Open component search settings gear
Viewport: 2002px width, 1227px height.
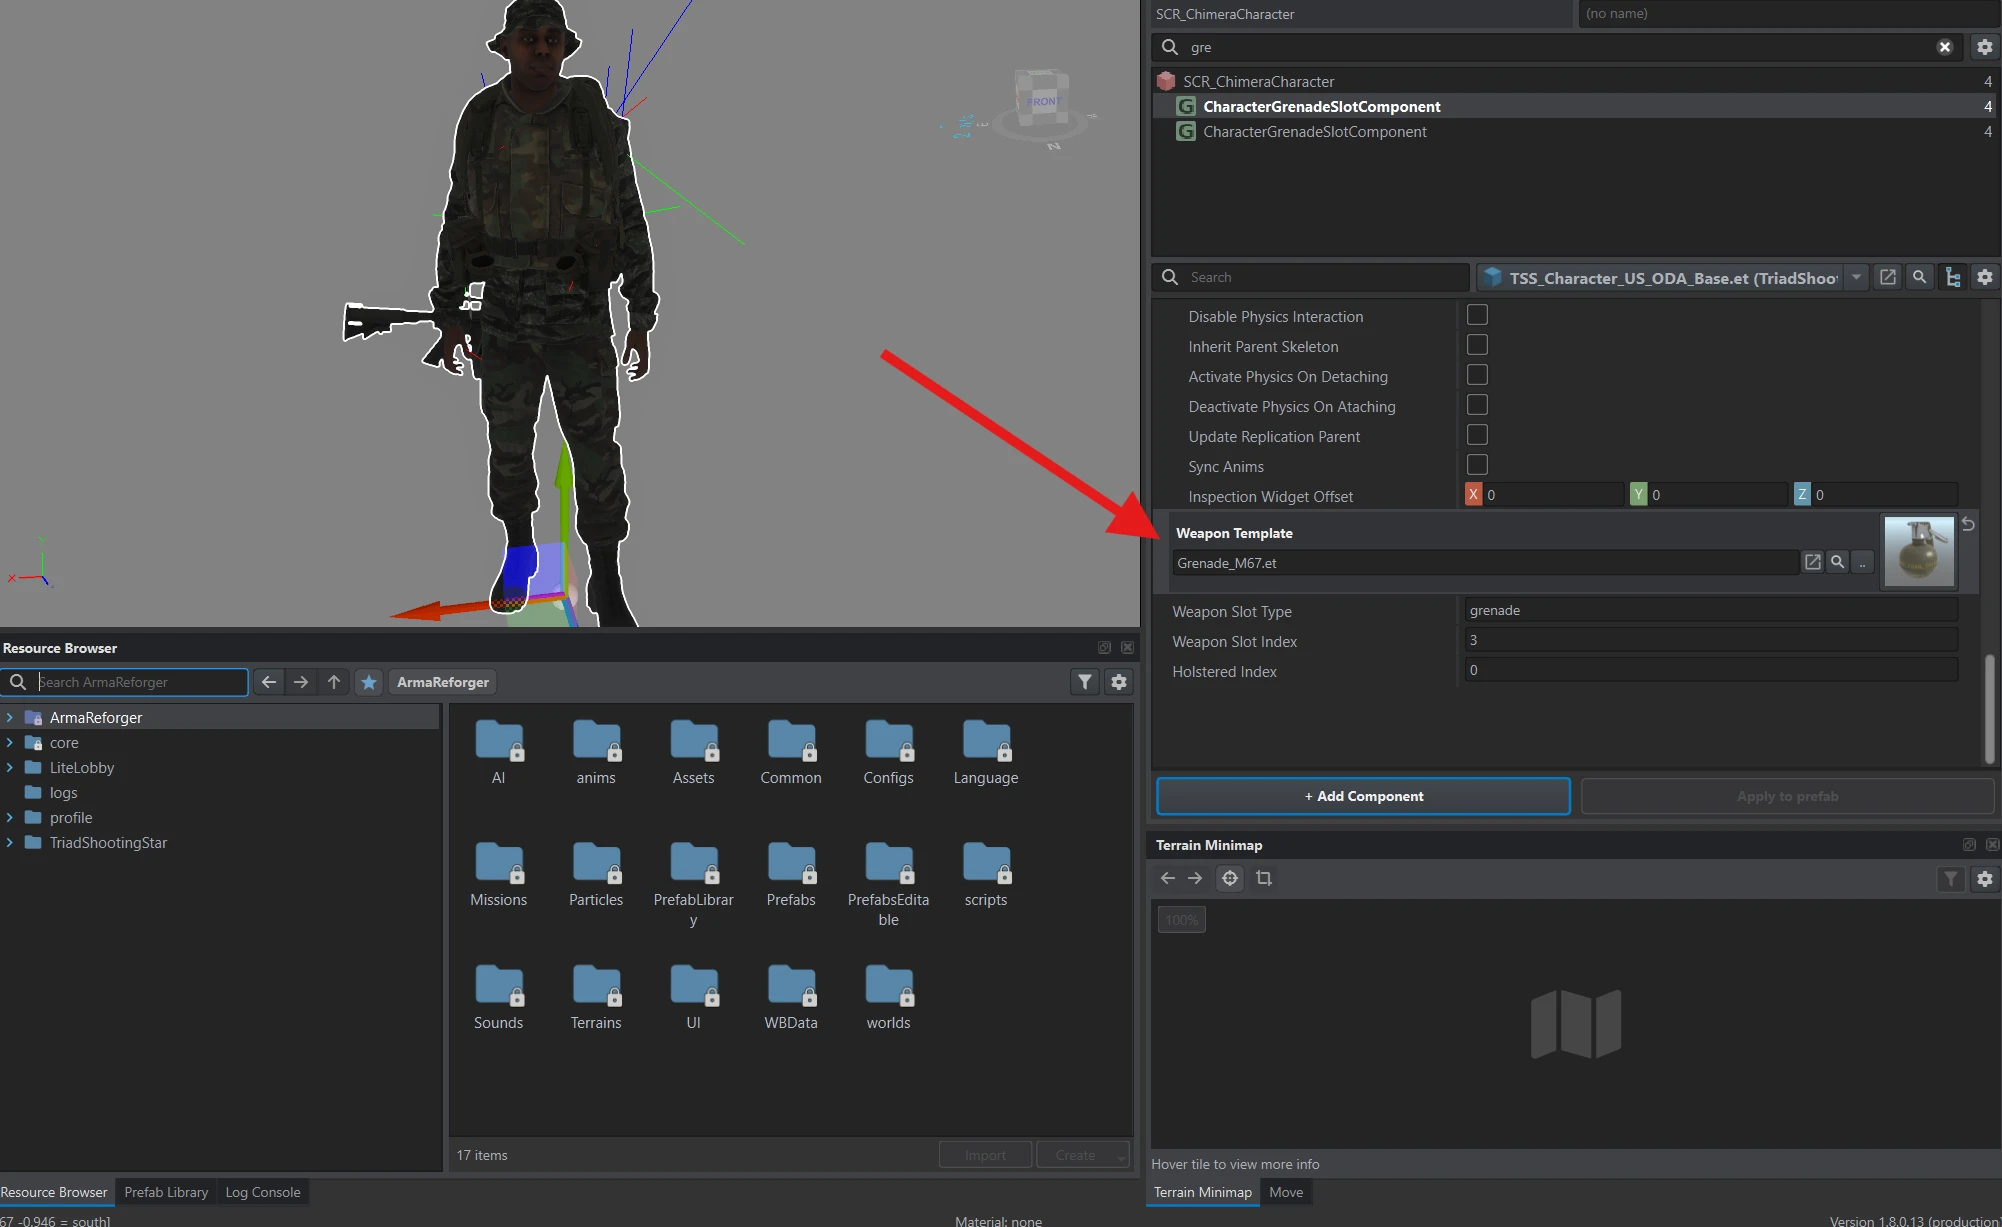coord(1984,47)
